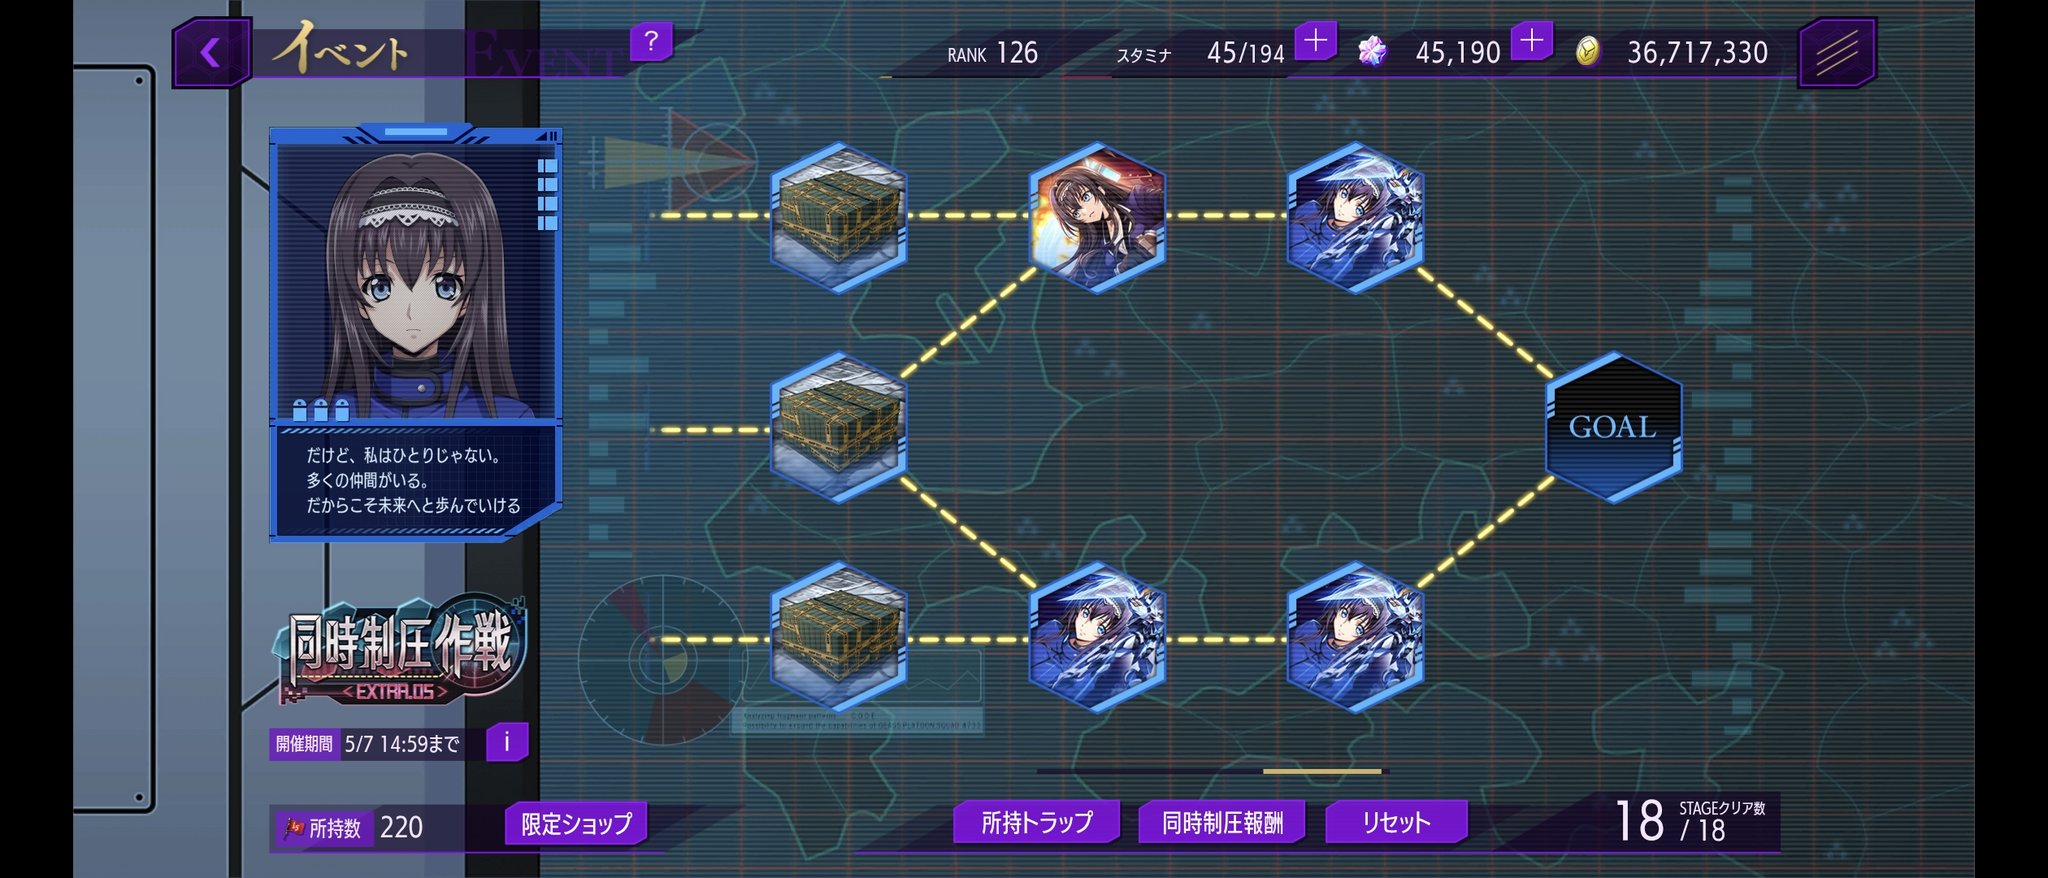Screen dimensions: 2048x878
Task: Select the top-right mecha stage node
Action: tap(1355, 217)
